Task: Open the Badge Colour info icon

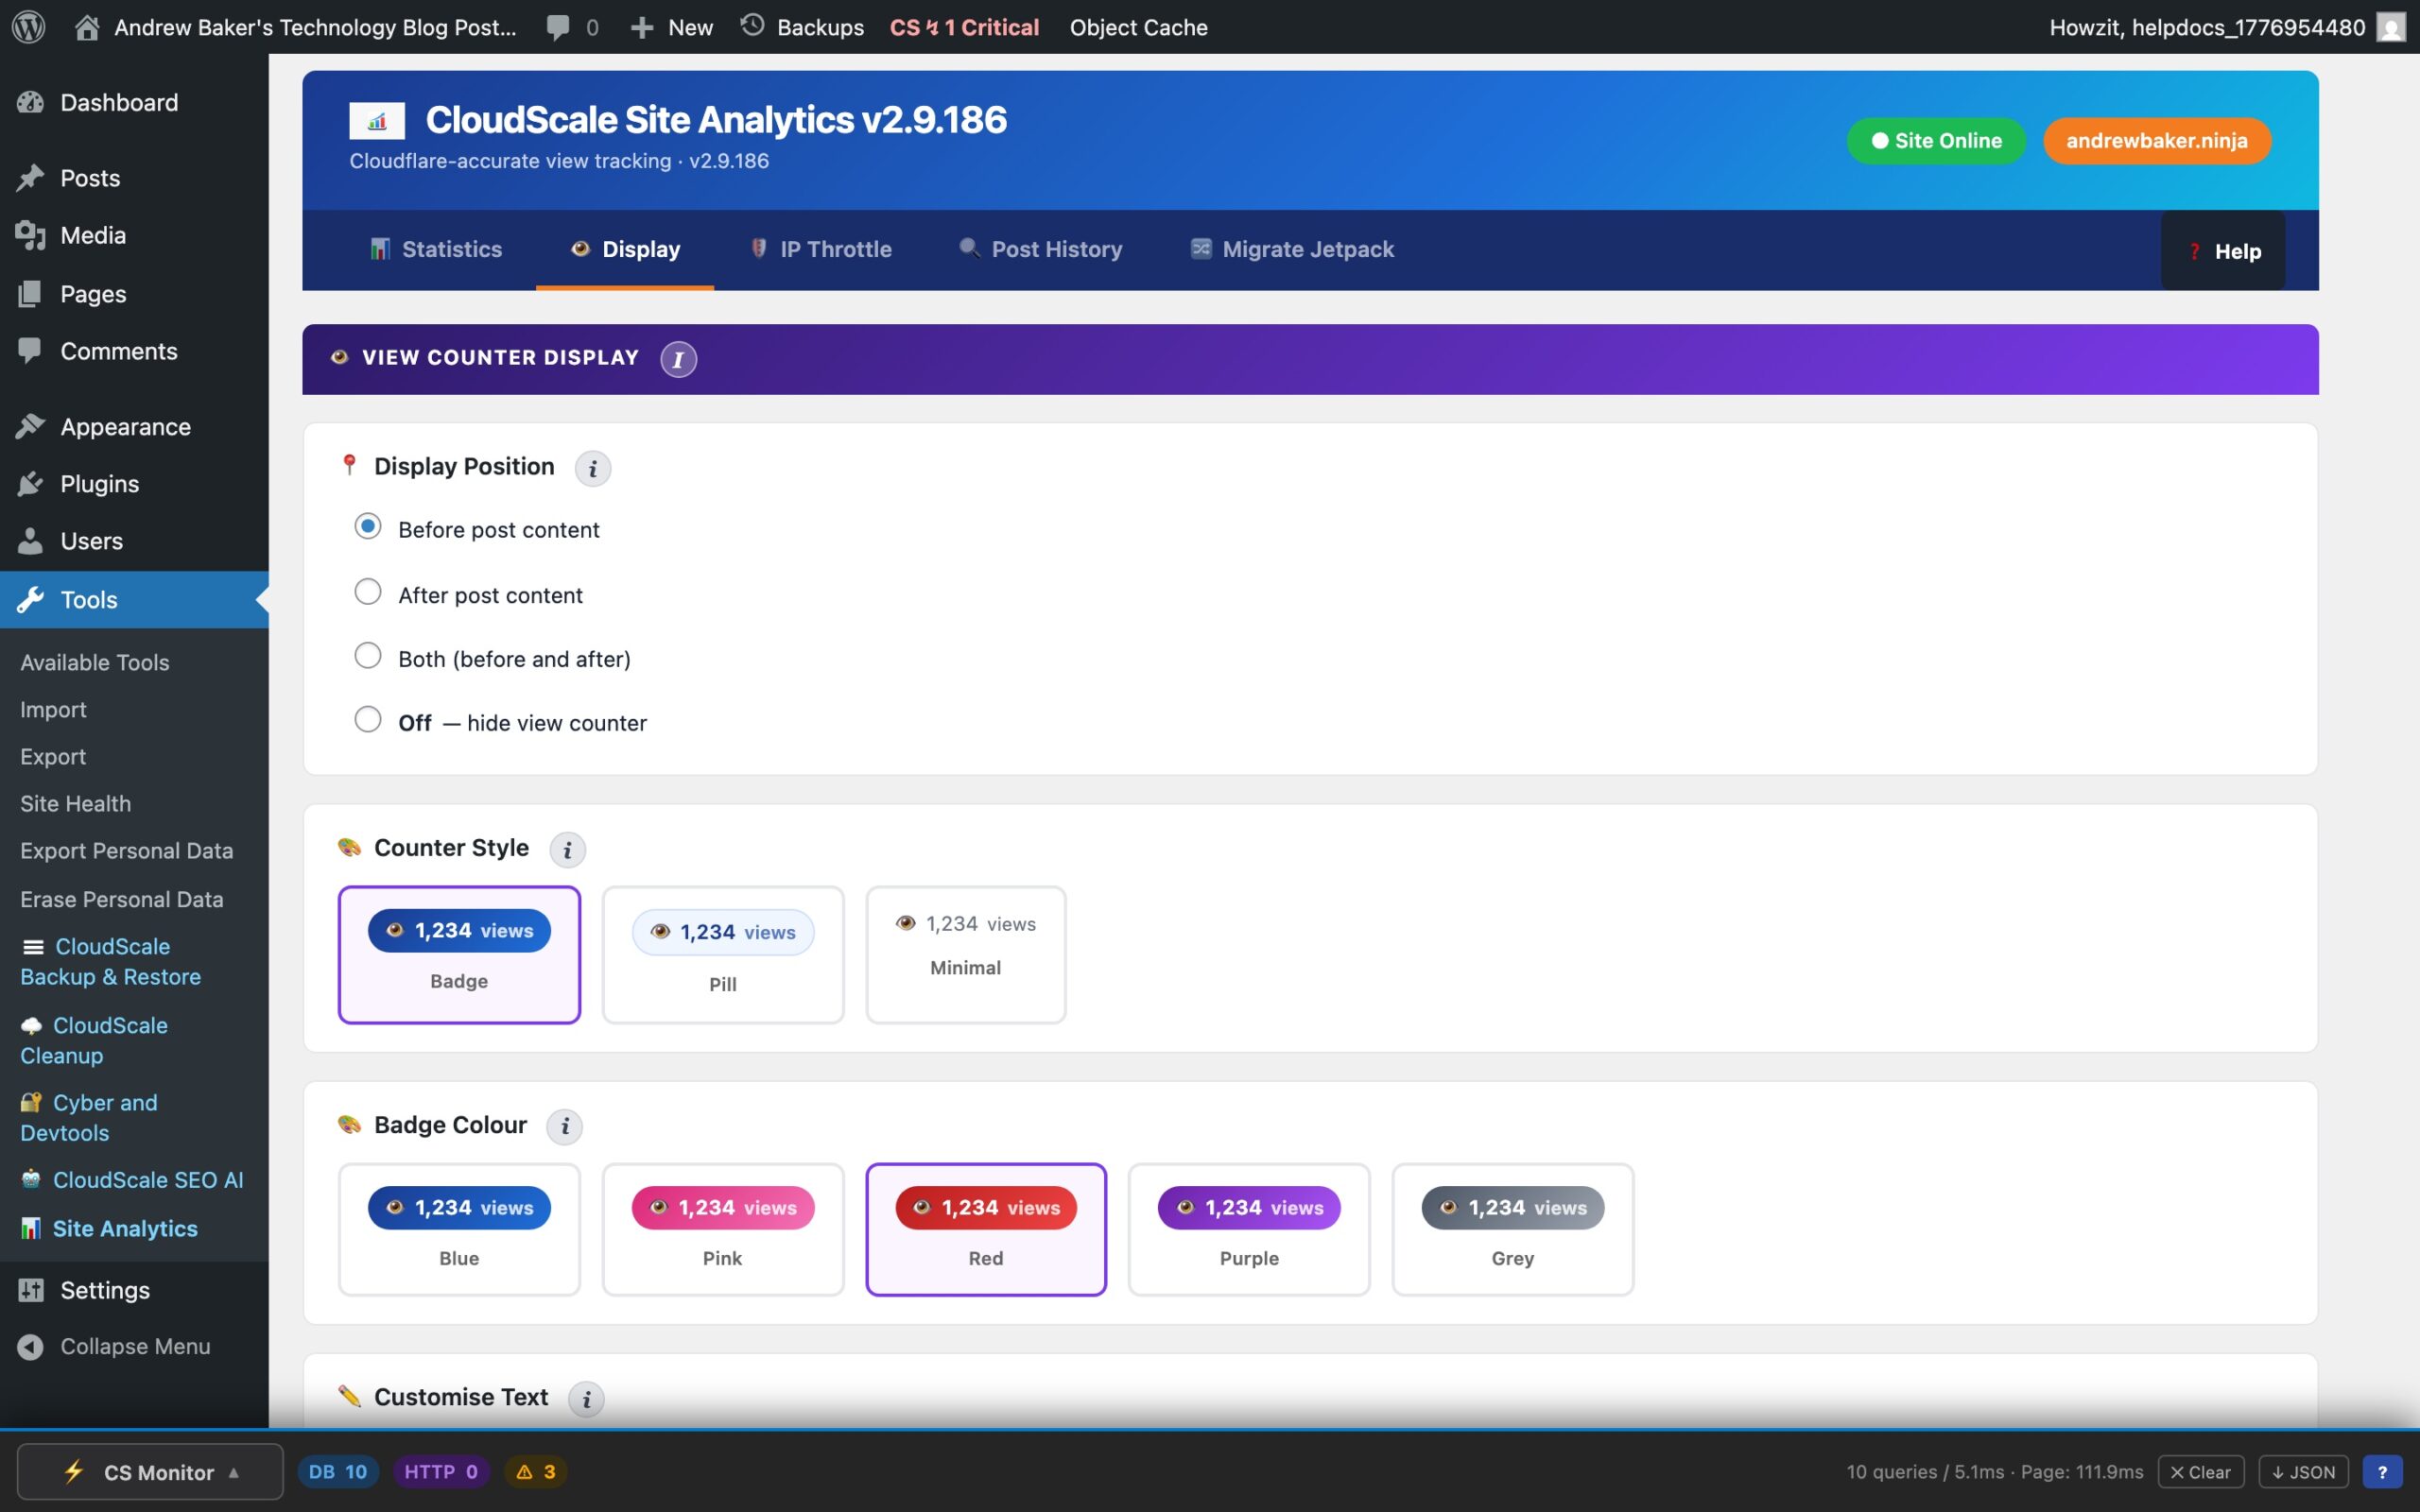Action: pyautogui.click(x=565, y=1126)
